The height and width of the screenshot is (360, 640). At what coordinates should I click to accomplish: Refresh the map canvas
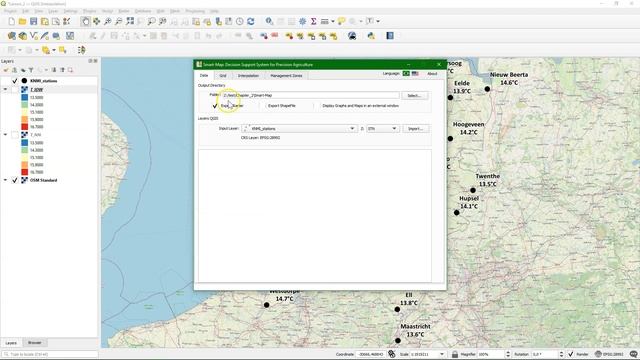[251, 21]
